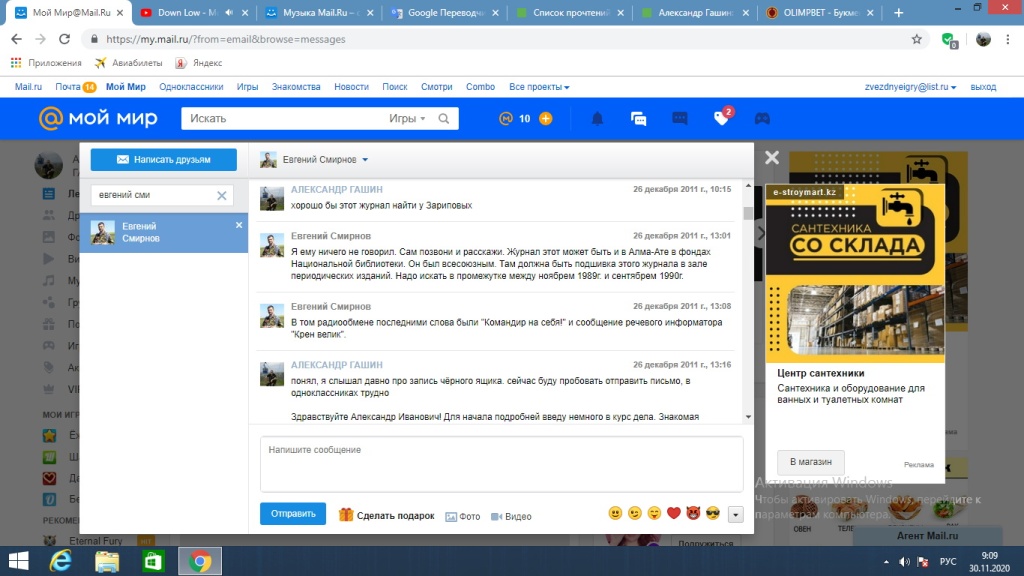Image resolution: width=1024 pixels, height=576 pixels.
Task: Attach a video to the message
Action: tap(511, 517)
